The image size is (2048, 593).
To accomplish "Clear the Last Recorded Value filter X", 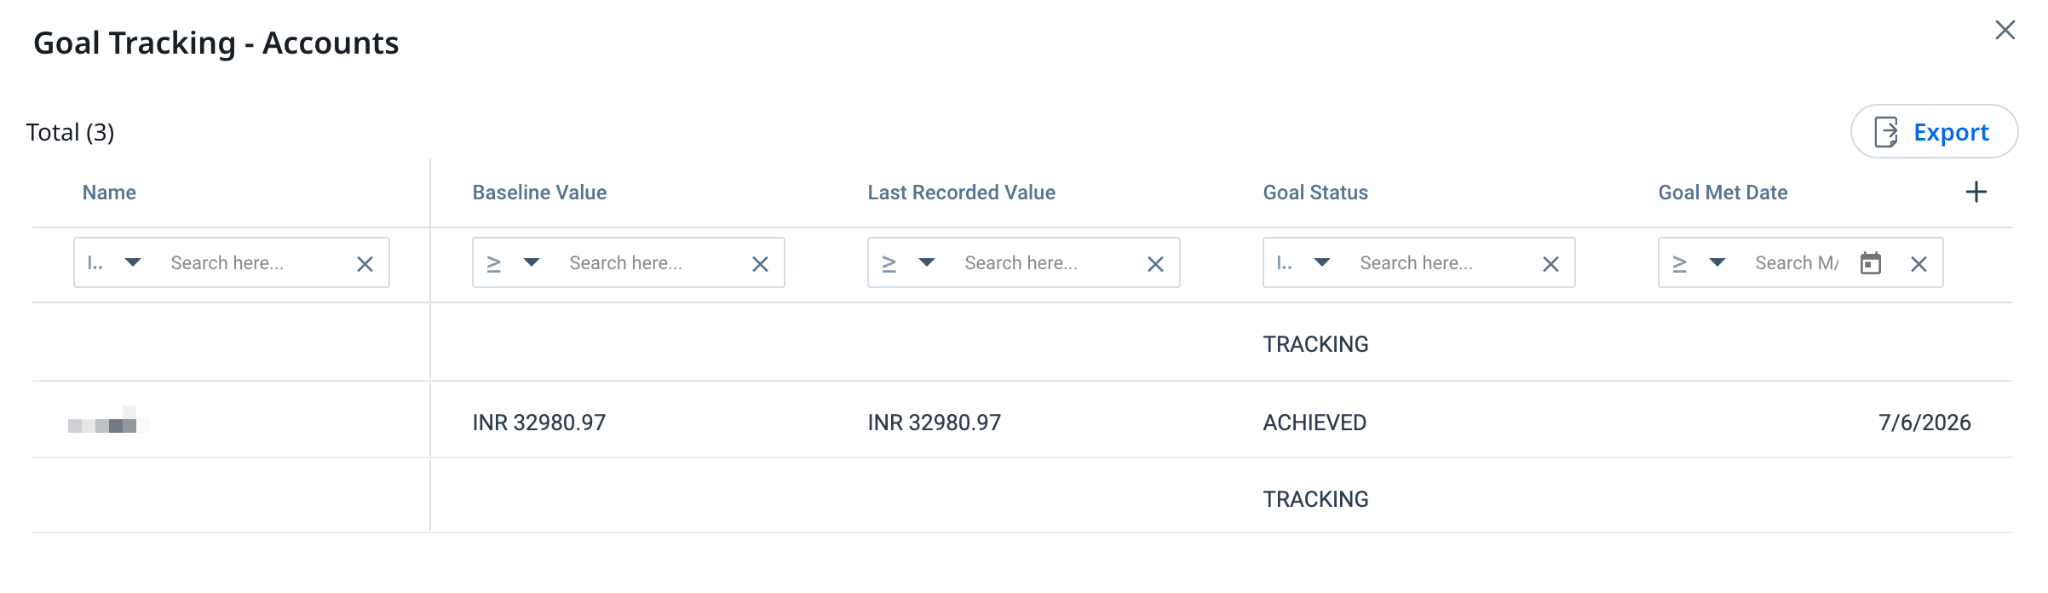I will point(1155,264).
